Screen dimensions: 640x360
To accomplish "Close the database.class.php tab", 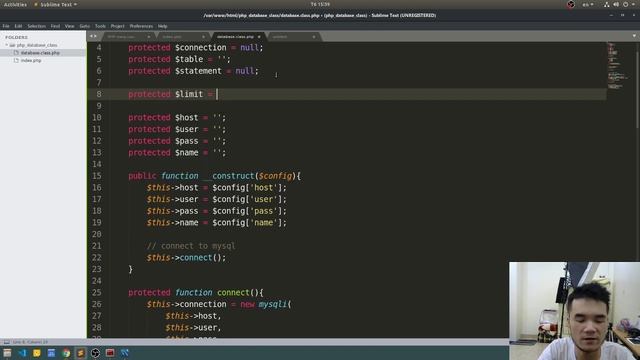I will click(259, 37).
